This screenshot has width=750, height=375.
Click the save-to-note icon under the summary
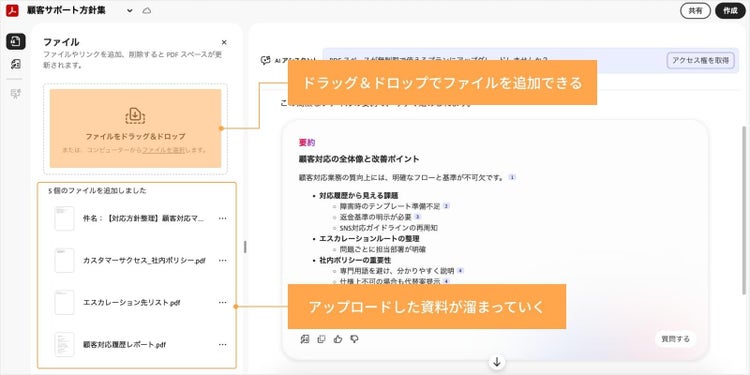tap(305, 339)
